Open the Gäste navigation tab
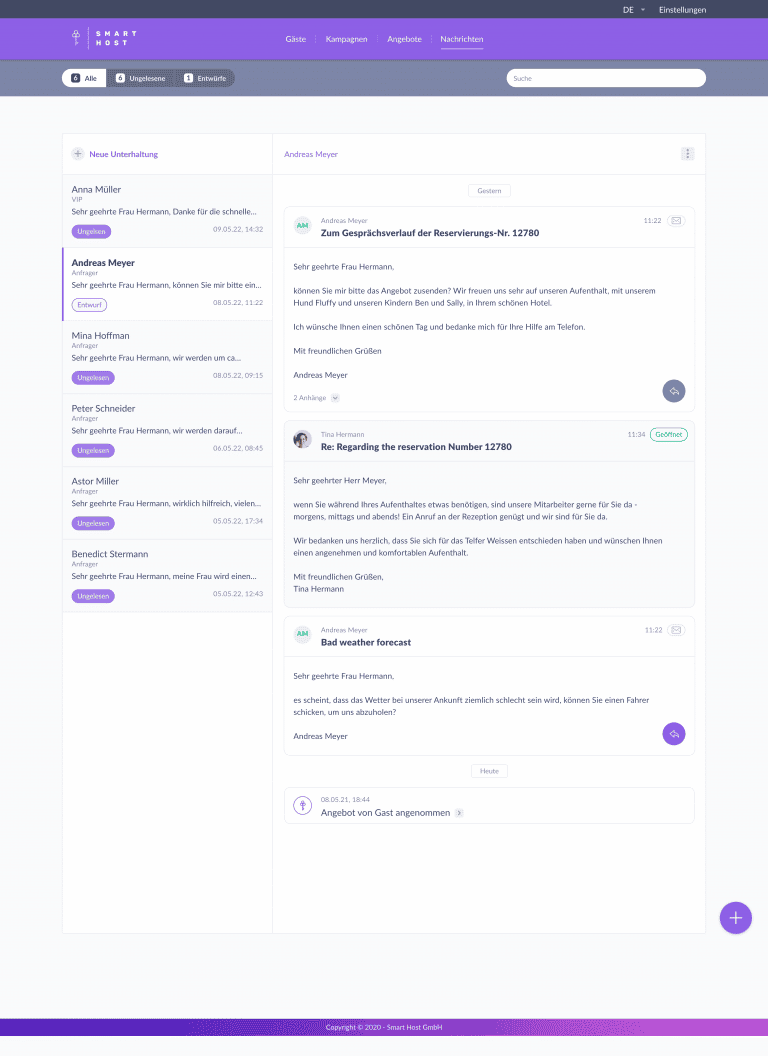The image size is (768, 1056). click(296, 39)
